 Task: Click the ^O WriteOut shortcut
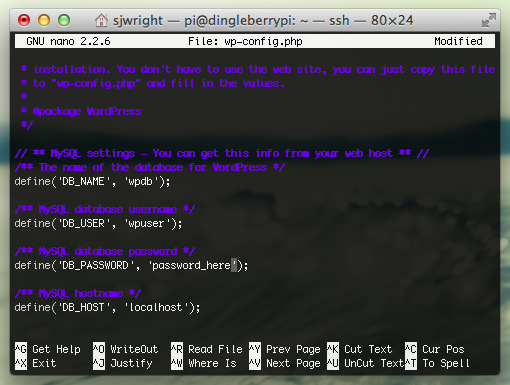(126, 349)
